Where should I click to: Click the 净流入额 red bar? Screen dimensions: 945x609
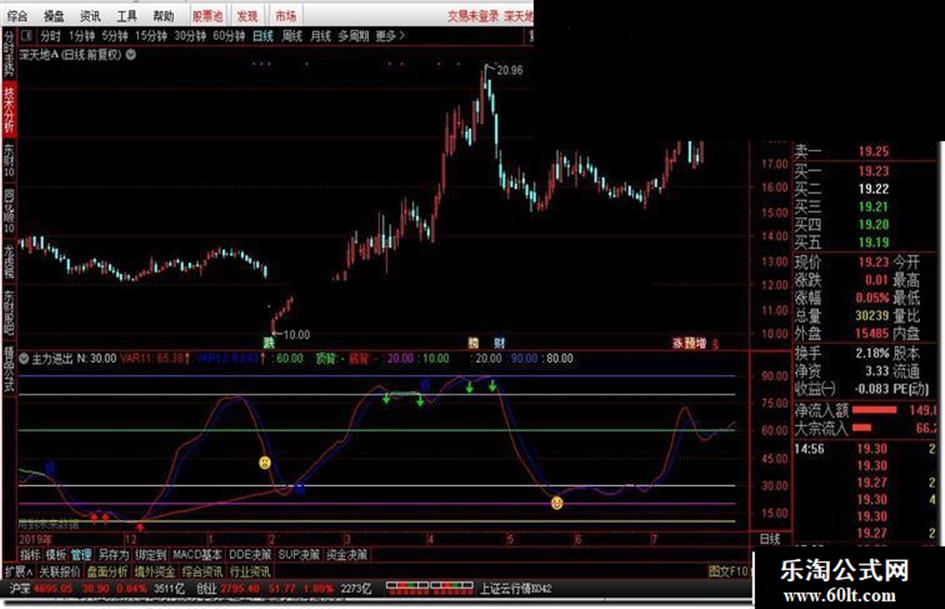coord(875,410)
